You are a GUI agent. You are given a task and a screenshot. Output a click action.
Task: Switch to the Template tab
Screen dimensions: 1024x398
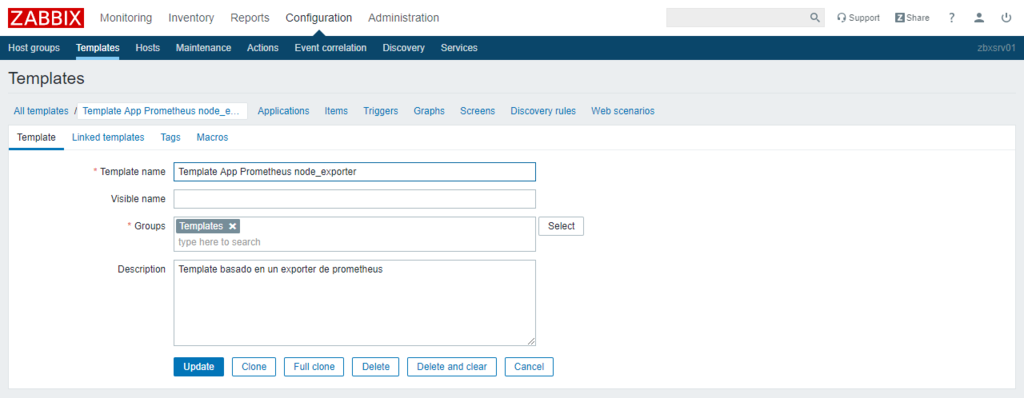tap(37, 138)
